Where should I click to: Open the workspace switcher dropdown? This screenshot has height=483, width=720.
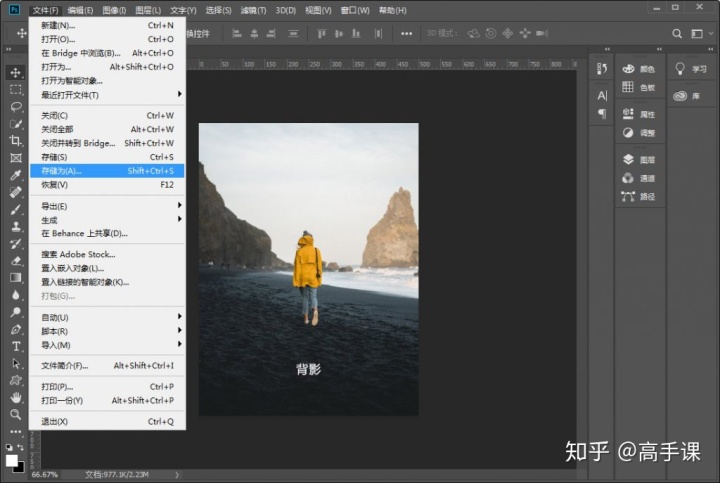click(x=701, y=34)
